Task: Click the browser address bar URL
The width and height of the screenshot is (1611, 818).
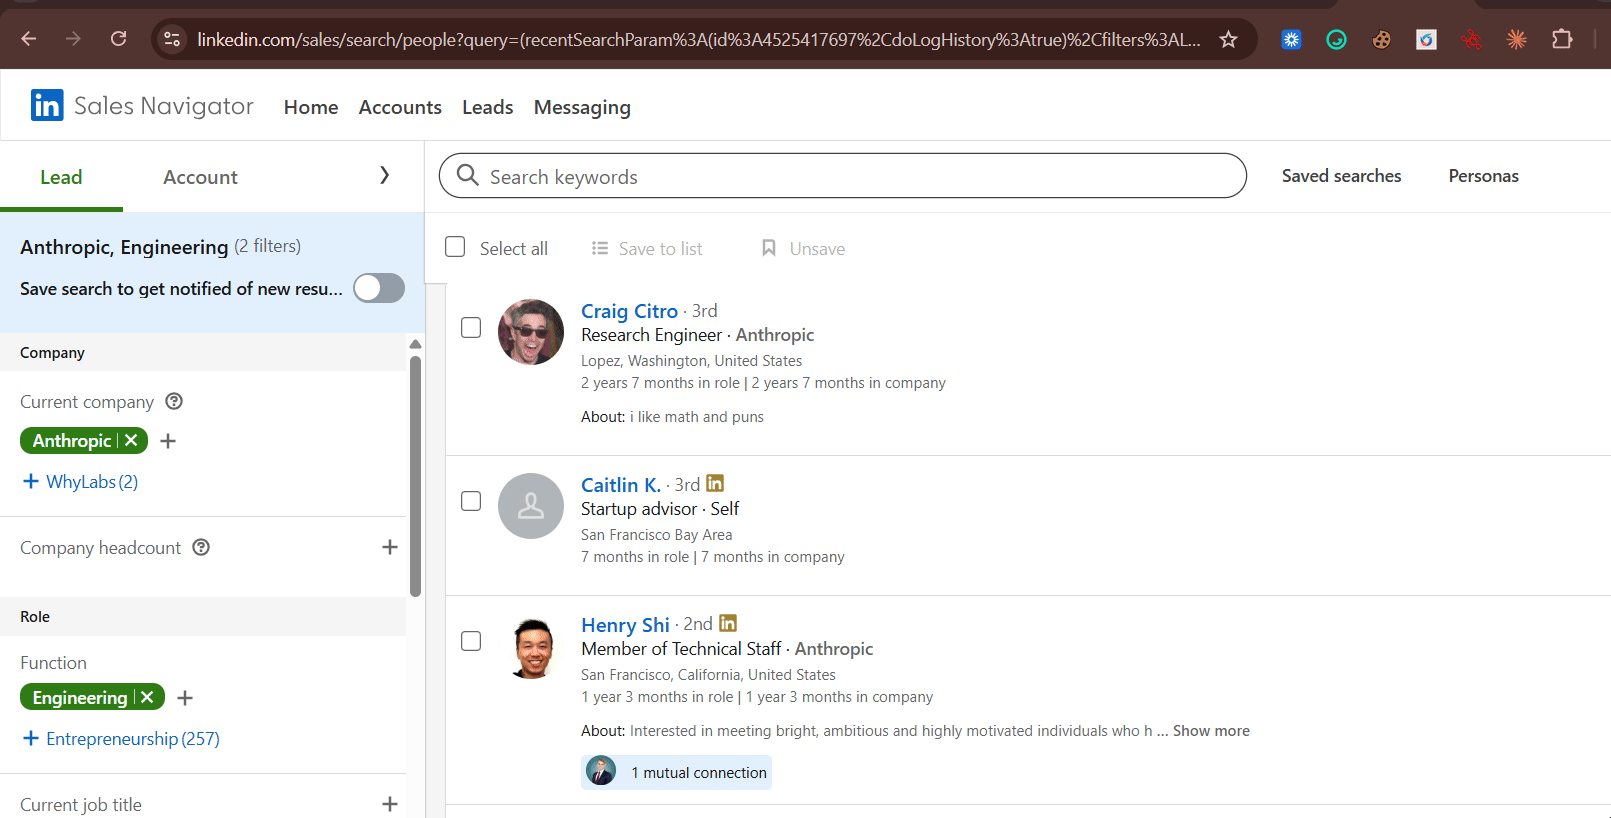Action: click(x=698, y=40)
